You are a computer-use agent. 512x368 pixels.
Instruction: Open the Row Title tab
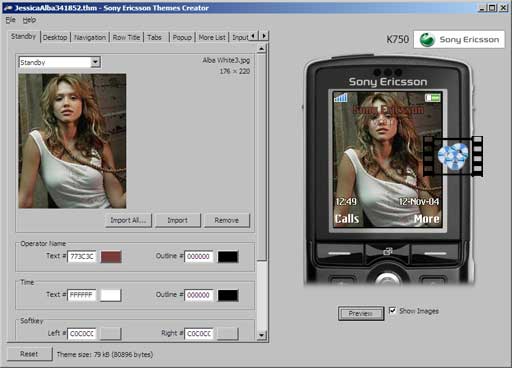pos(126,38)
